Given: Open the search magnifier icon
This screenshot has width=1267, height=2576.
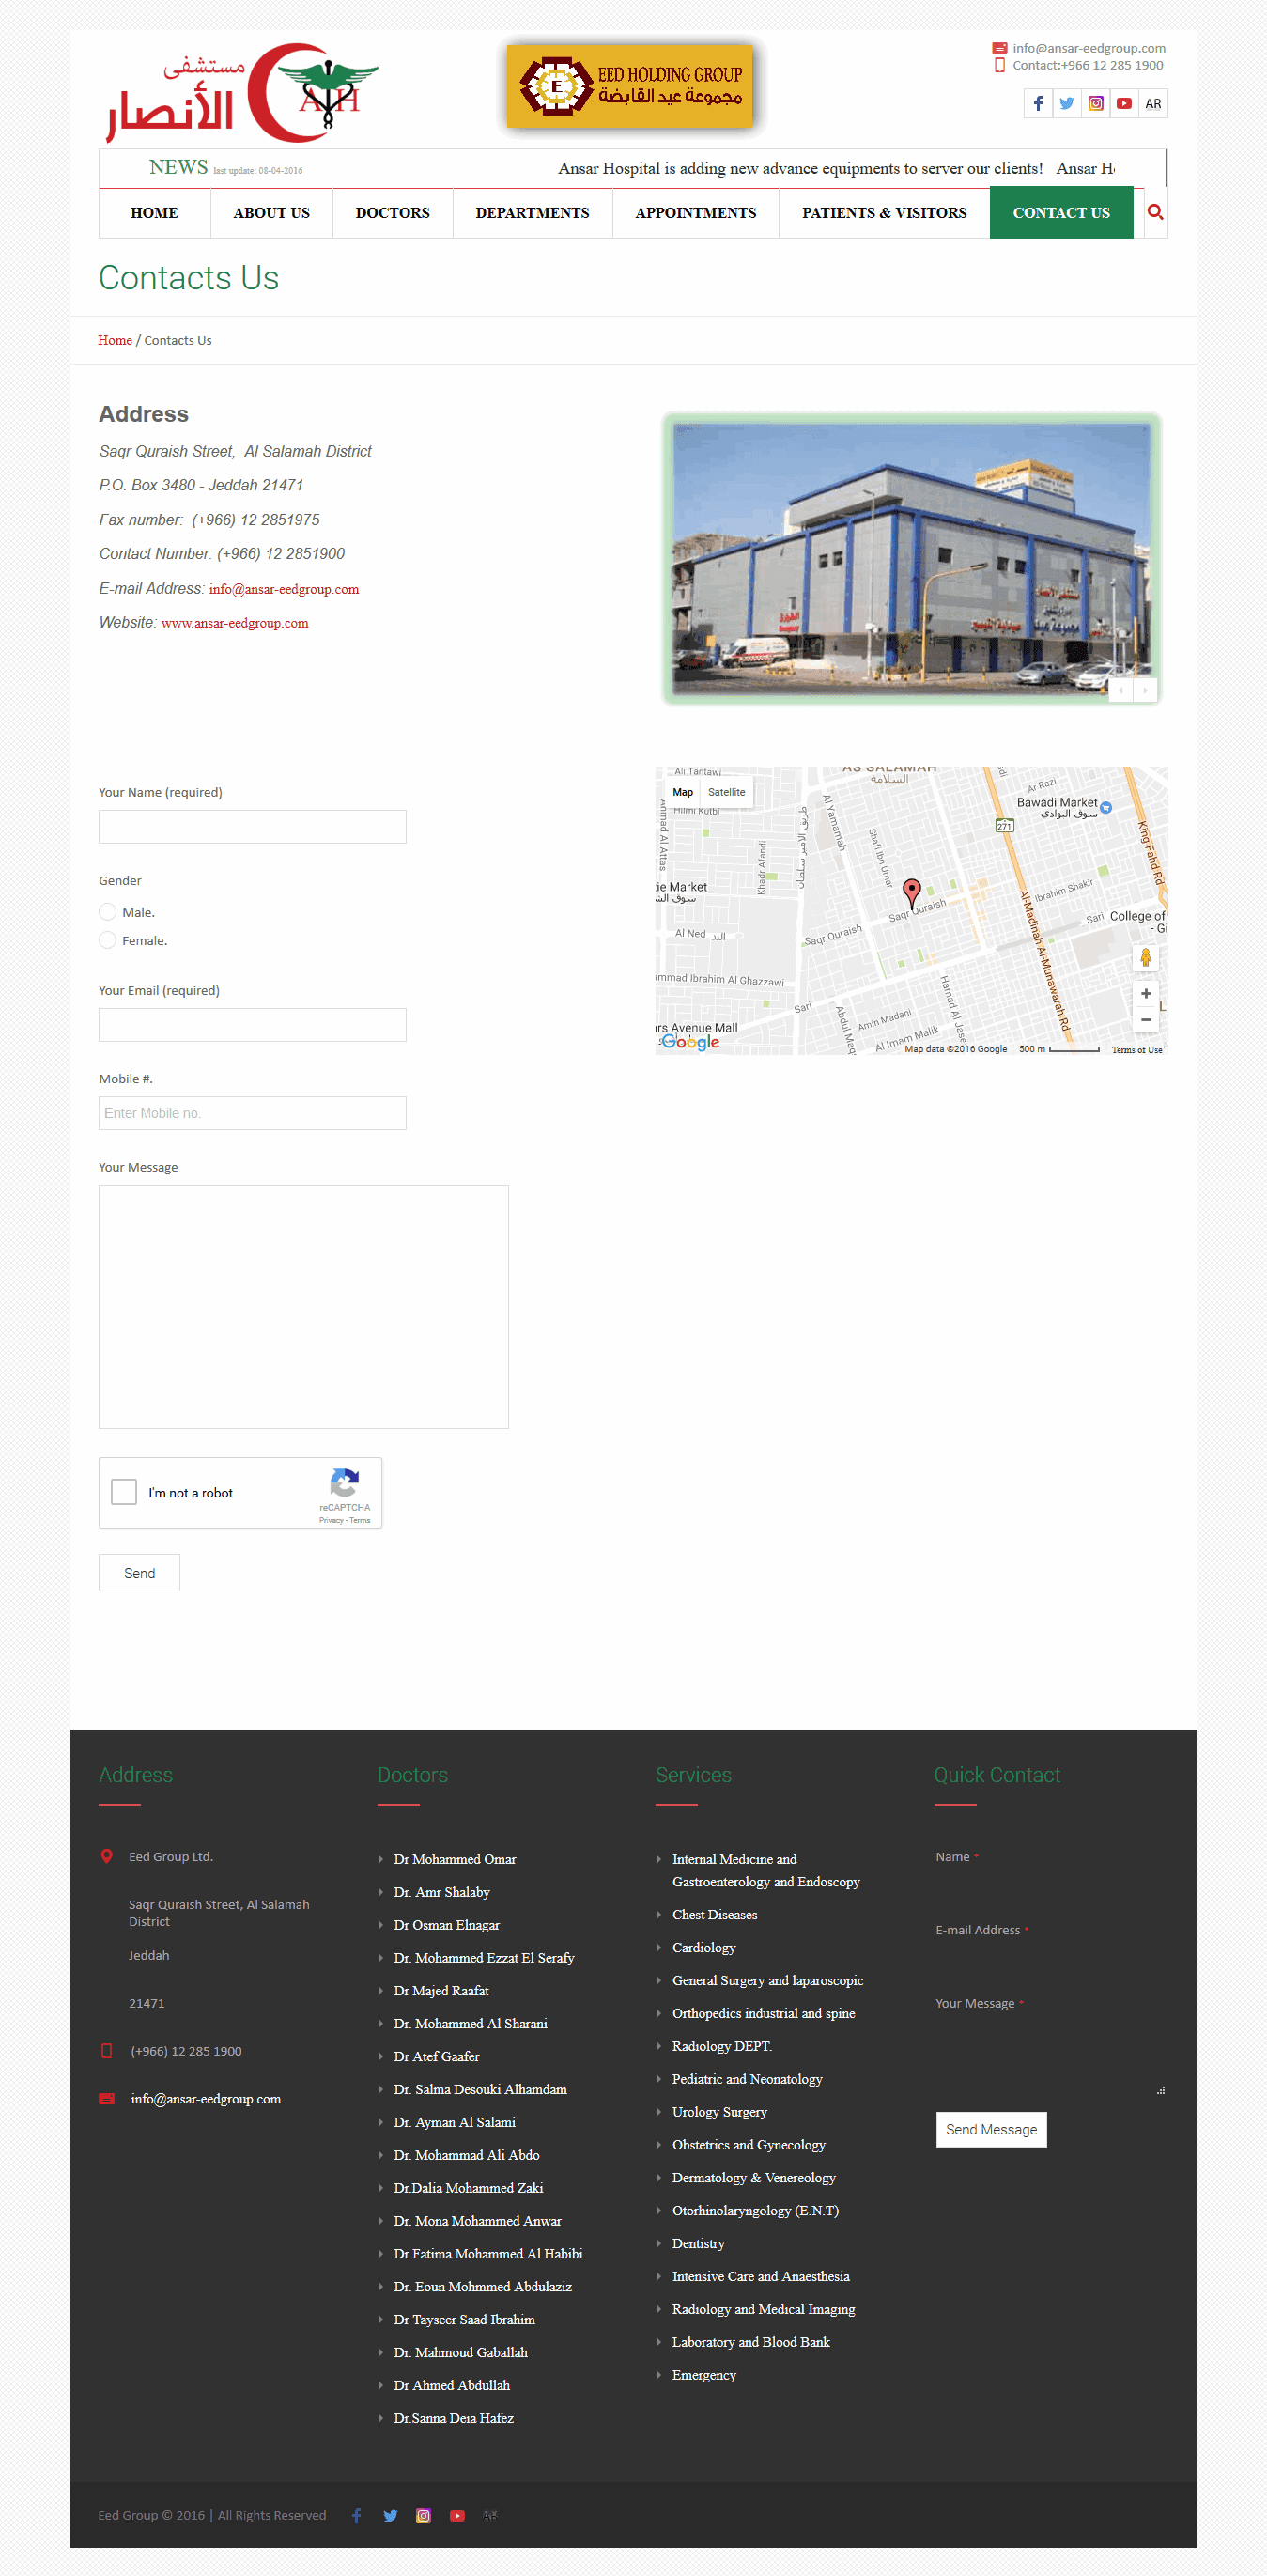Looking at the screenshot, I should [x=1155, y=212].
